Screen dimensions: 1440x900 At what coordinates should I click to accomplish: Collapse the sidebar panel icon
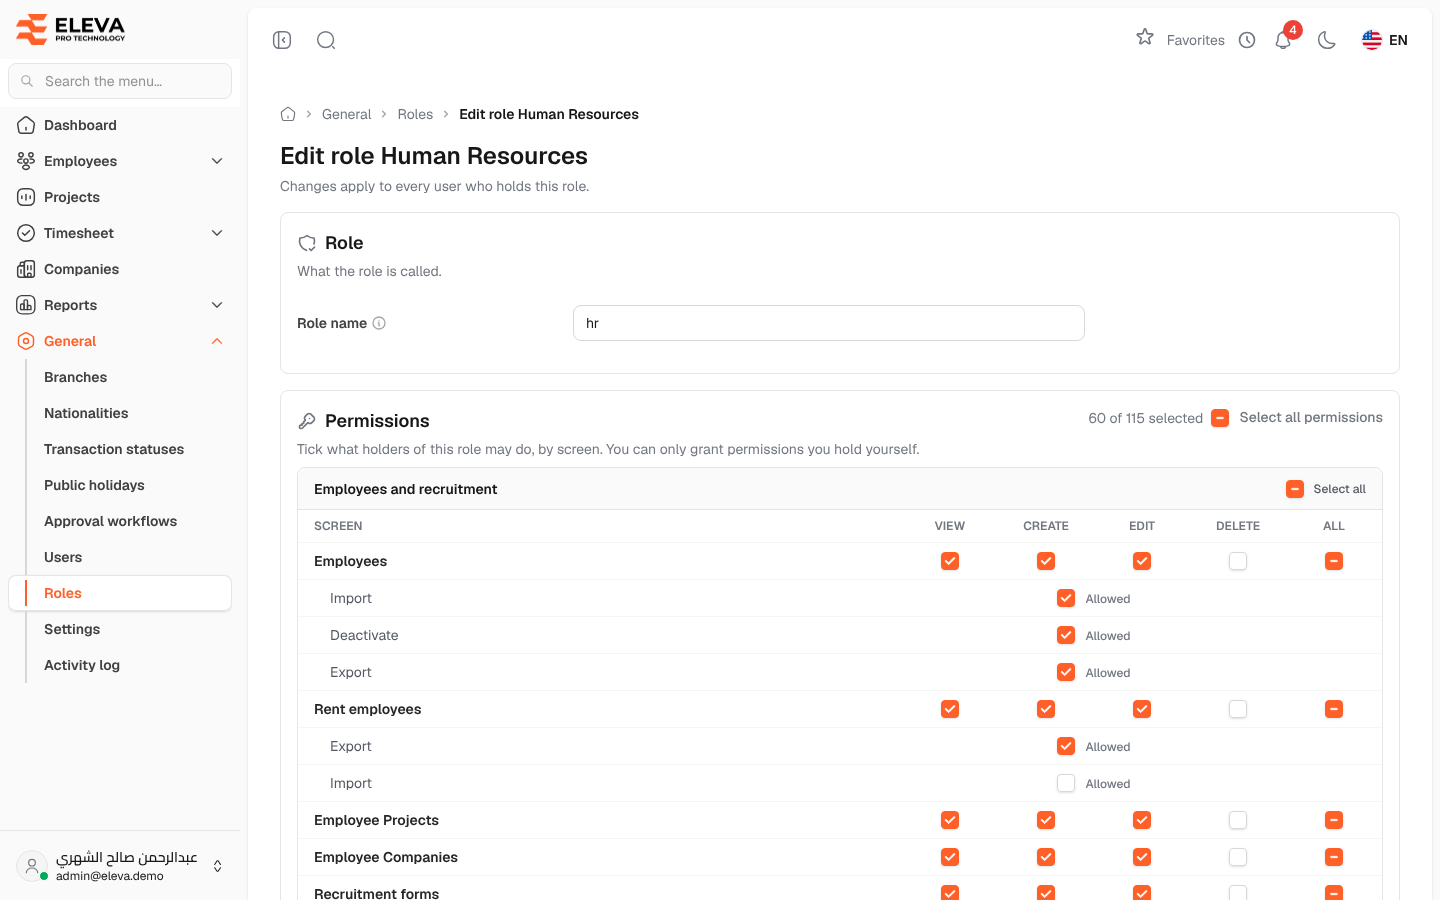282,40
